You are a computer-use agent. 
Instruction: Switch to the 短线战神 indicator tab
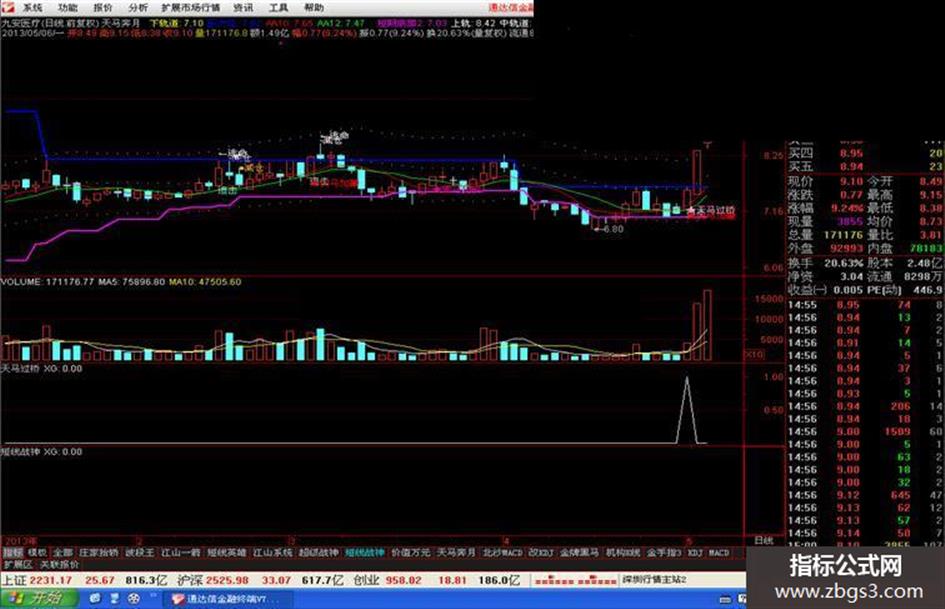(365, 552)
